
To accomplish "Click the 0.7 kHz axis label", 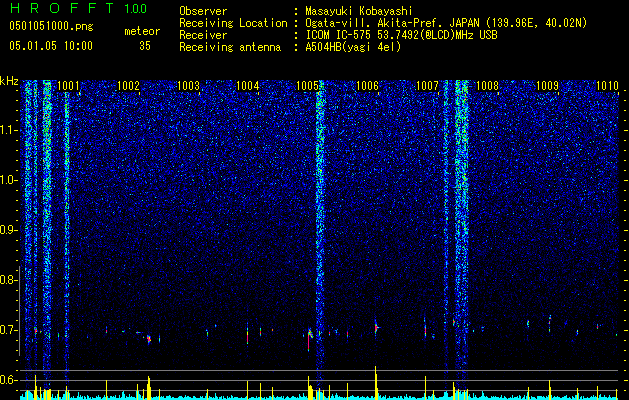I will pyautogui.click(x=9, y=330).
